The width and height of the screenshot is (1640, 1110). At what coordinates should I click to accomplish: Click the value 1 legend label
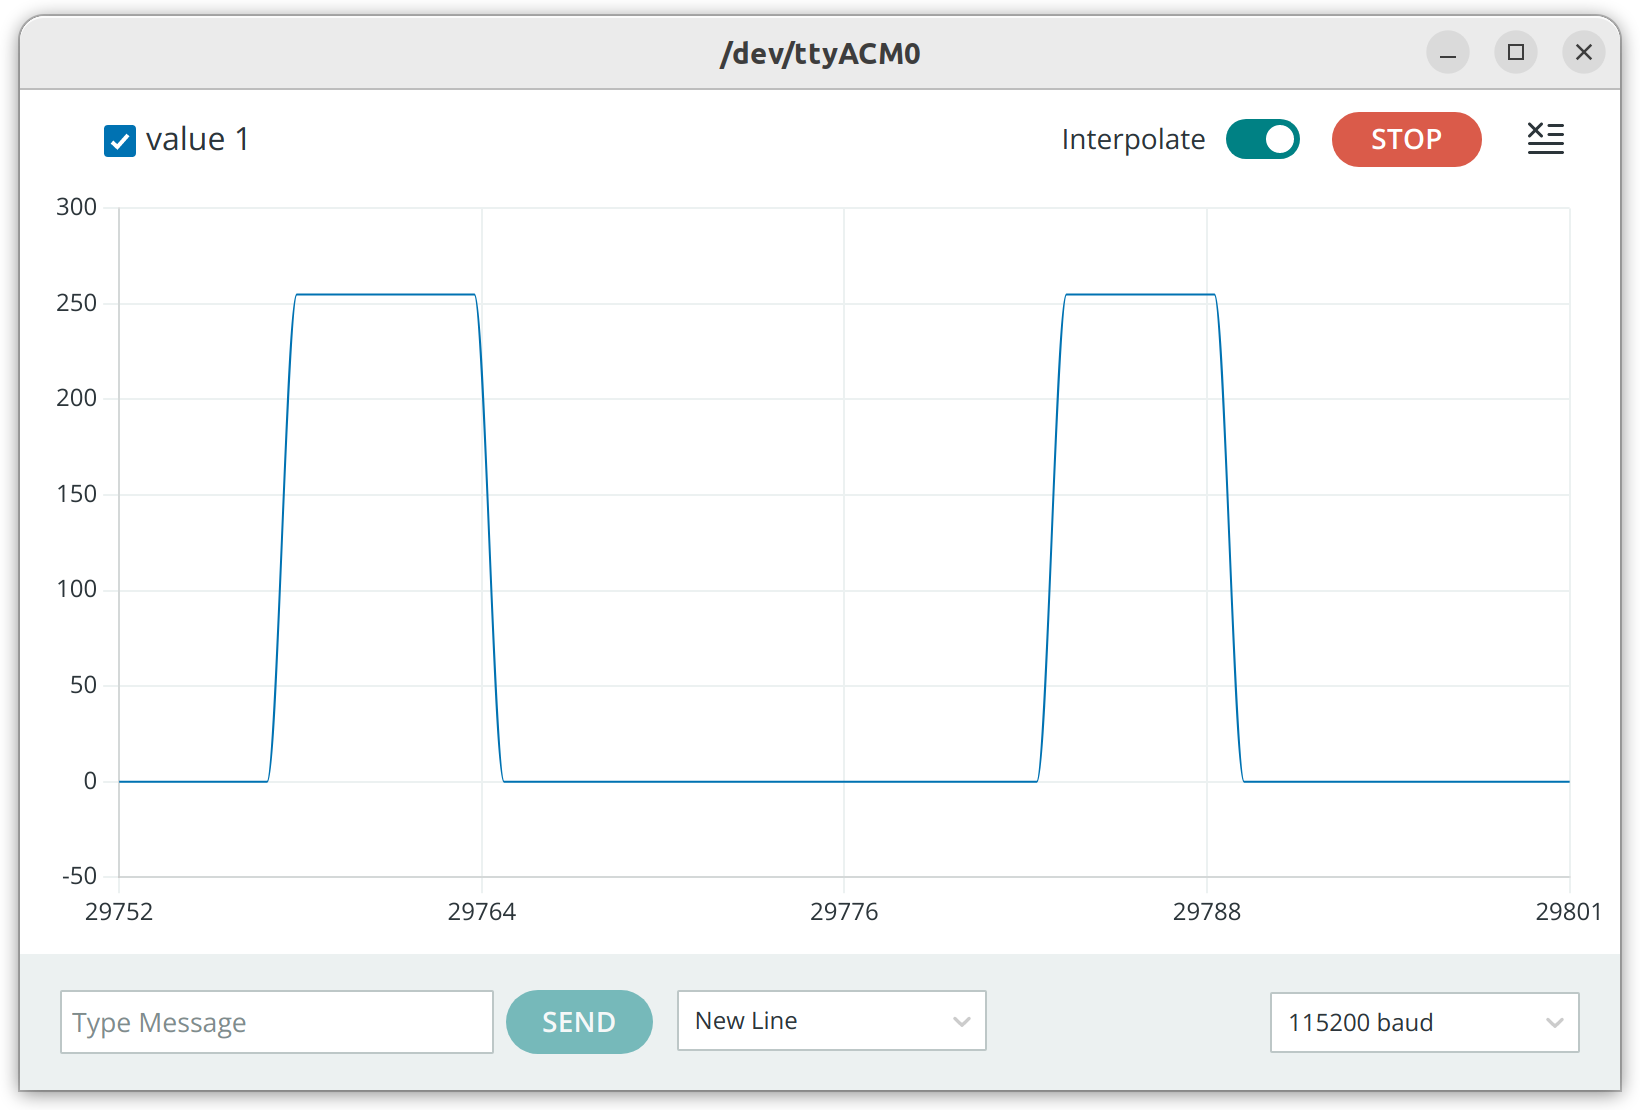(x=197, y=139)
